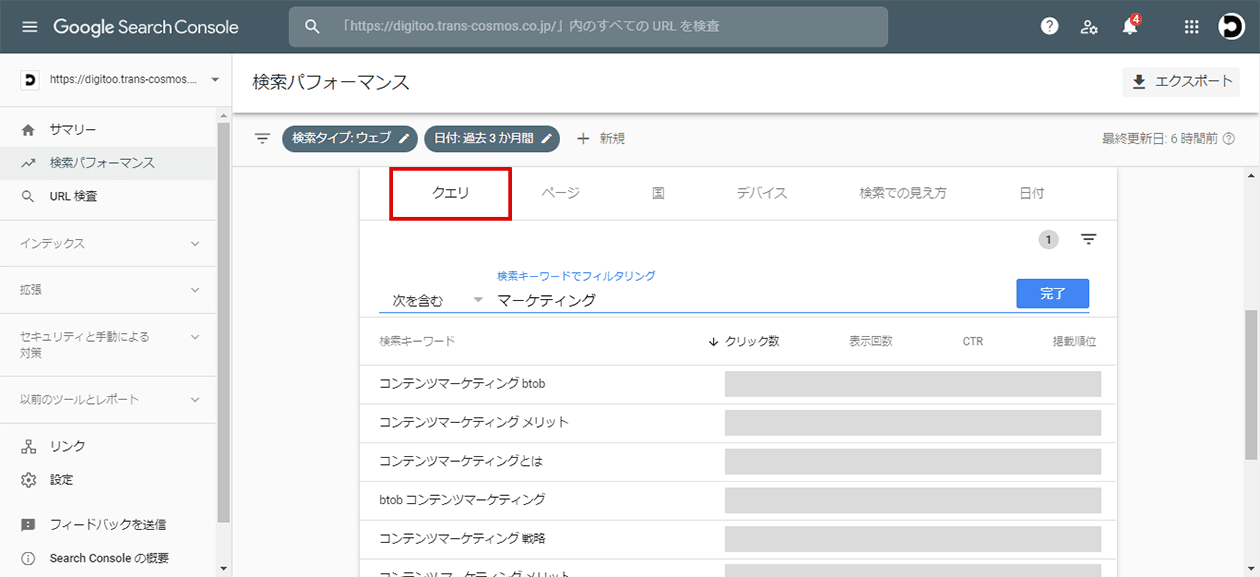Image resolution: width=1260 pixels, height=577 pixels.
Task: Click the Google Search Console logo
Action: coord(146,27)
